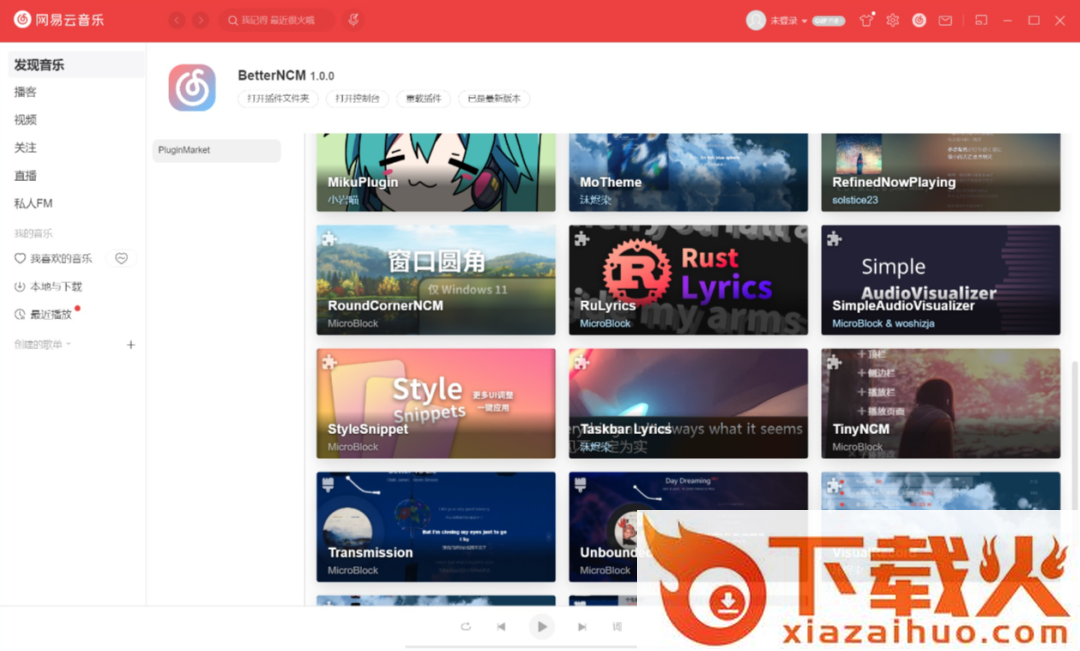
Task: Open settings gear icon
Action: tap(893, 20)
